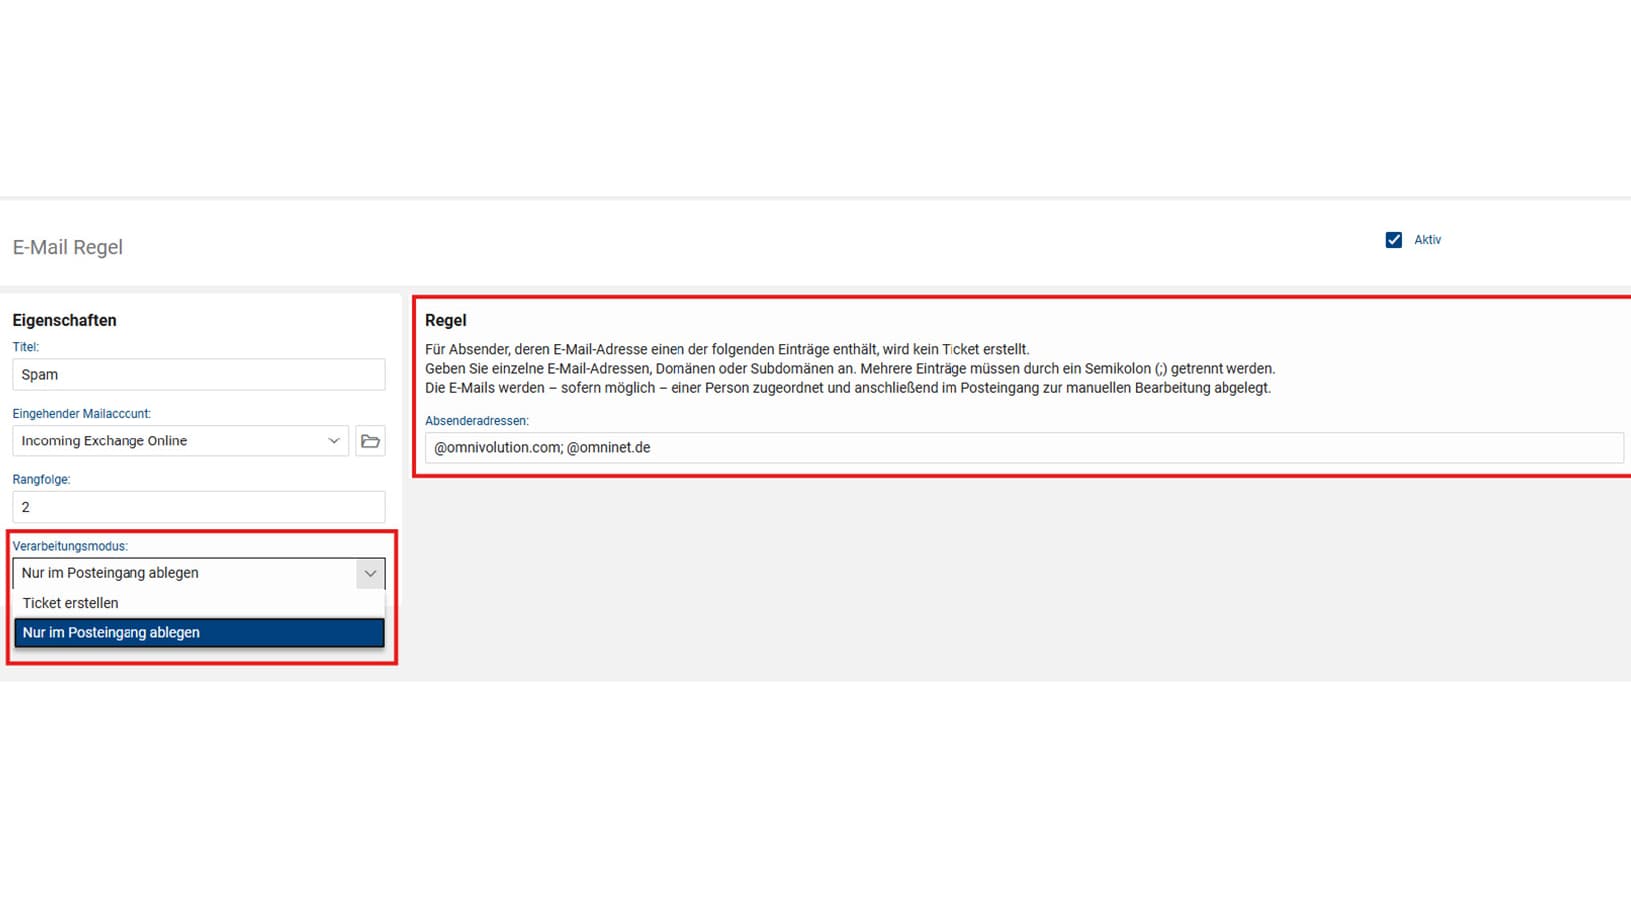The height and width of the screenshot is (916, 1631).
Task: Focus the Rangfolge input field
Action: 199,507
